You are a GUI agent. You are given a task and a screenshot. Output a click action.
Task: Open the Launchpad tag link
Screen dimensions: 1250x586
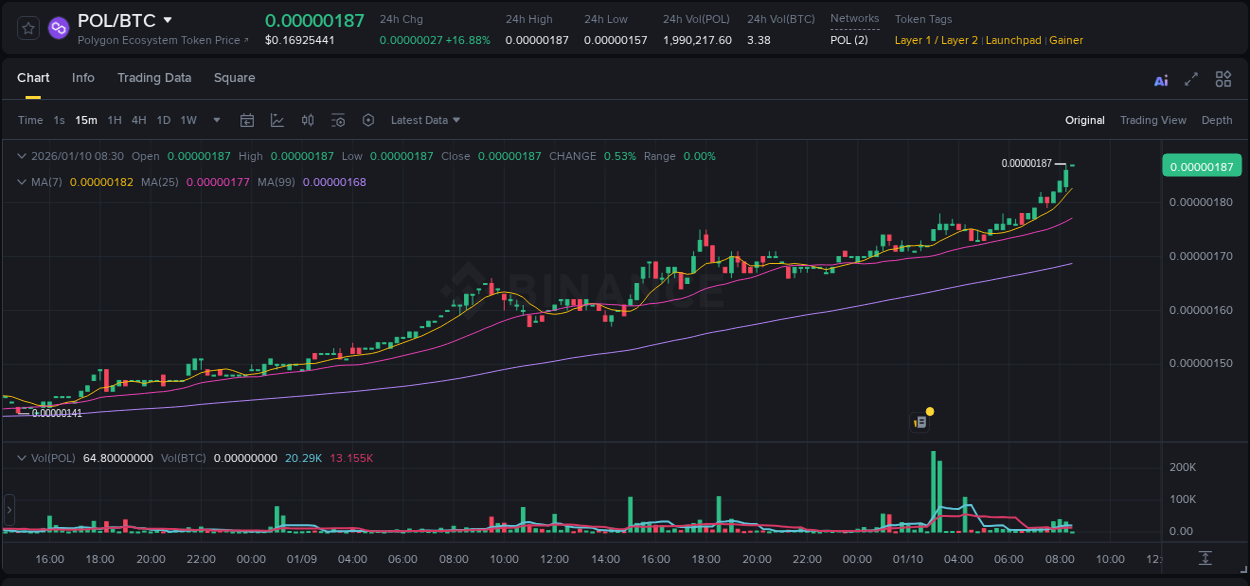tap(1013, 40)
